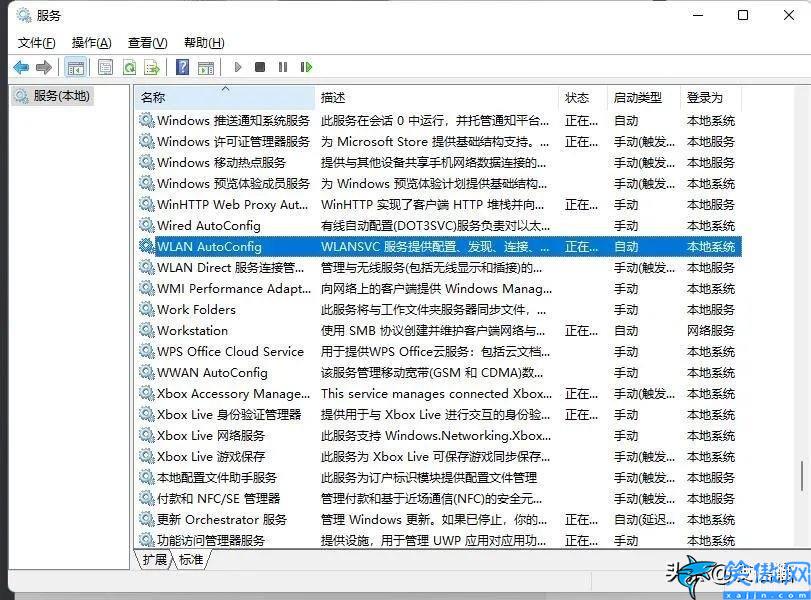Click the Forward arrow toolbar icon
The width and height of the screenshot is (811, 600).
pyautogui.click(x=44, y=67)
